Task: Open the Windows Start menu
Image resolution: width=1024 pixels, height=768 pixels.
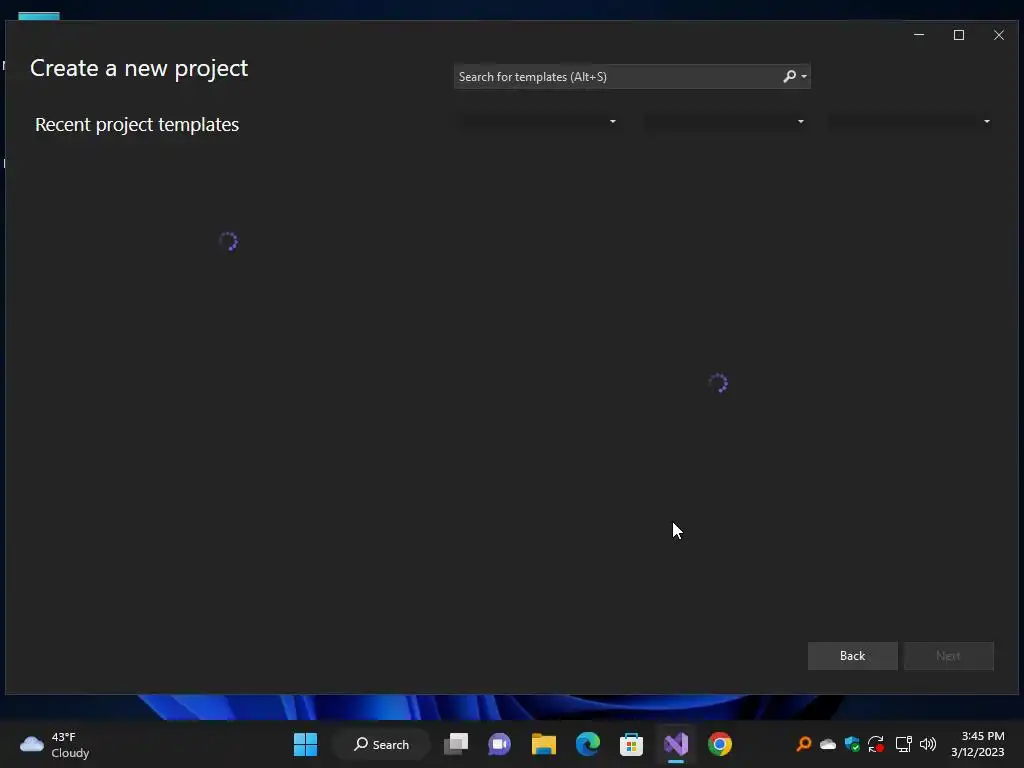Action: point(305,744)
